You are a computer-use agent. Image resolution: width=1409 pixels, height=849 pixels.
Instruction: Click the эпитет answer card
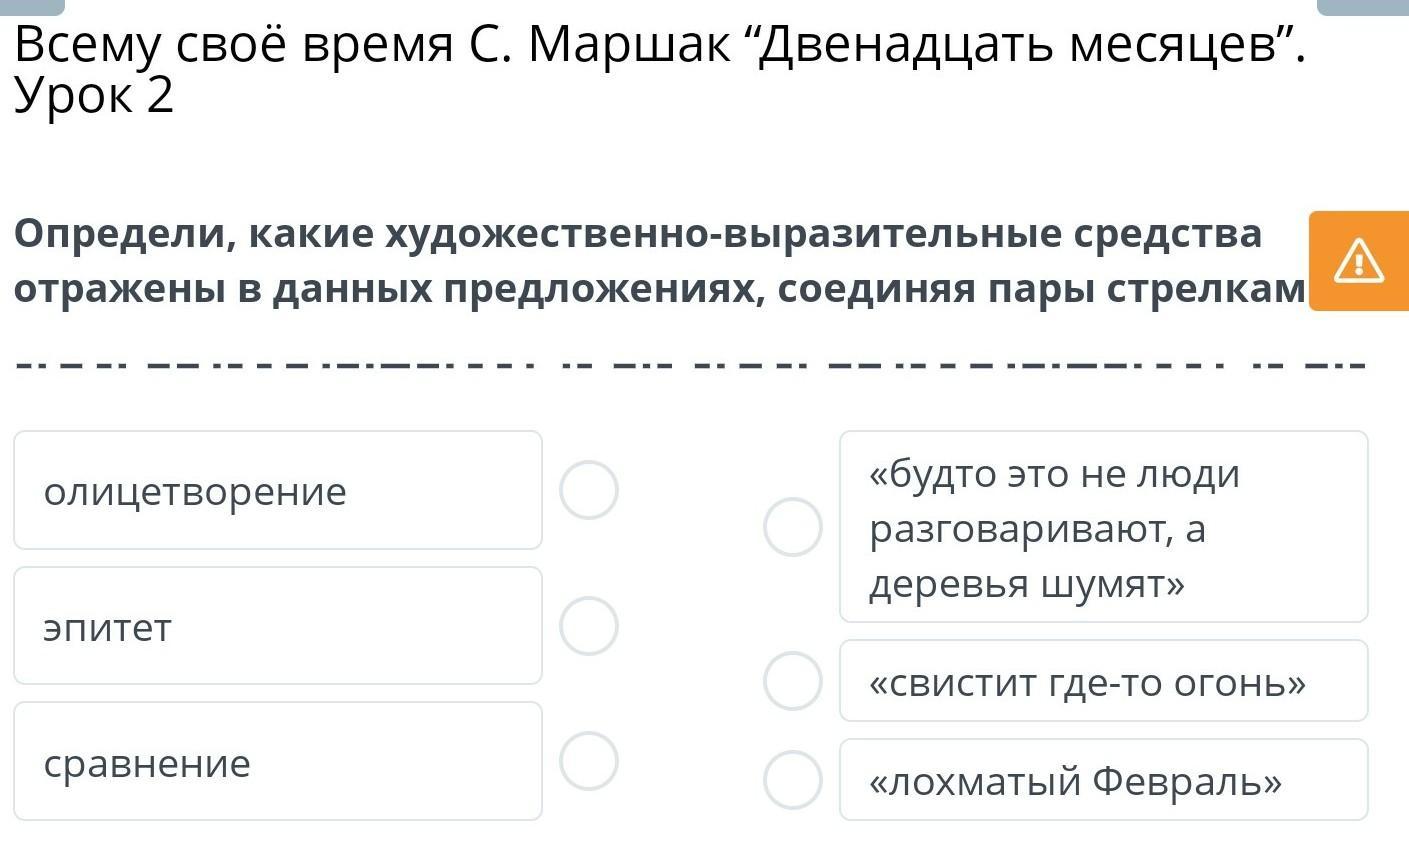pyautogui.click(x=278, y=626)
